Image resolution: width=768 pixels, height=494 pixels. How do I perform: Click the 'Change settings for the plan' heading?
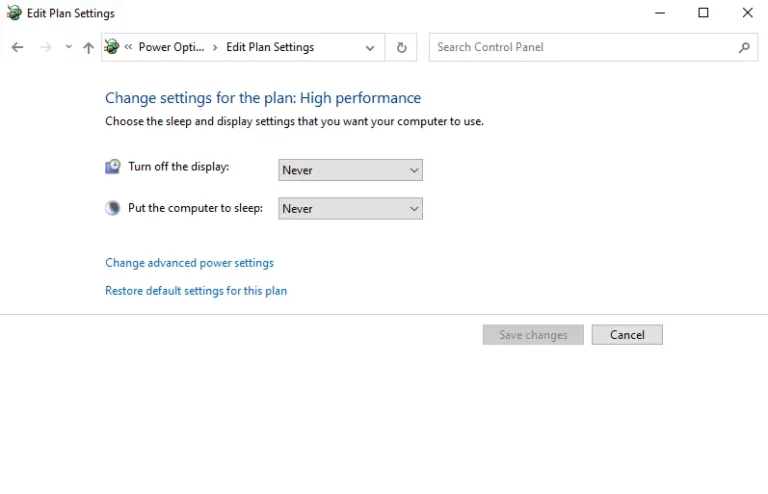pyautogui.click(x=263, y=98)
